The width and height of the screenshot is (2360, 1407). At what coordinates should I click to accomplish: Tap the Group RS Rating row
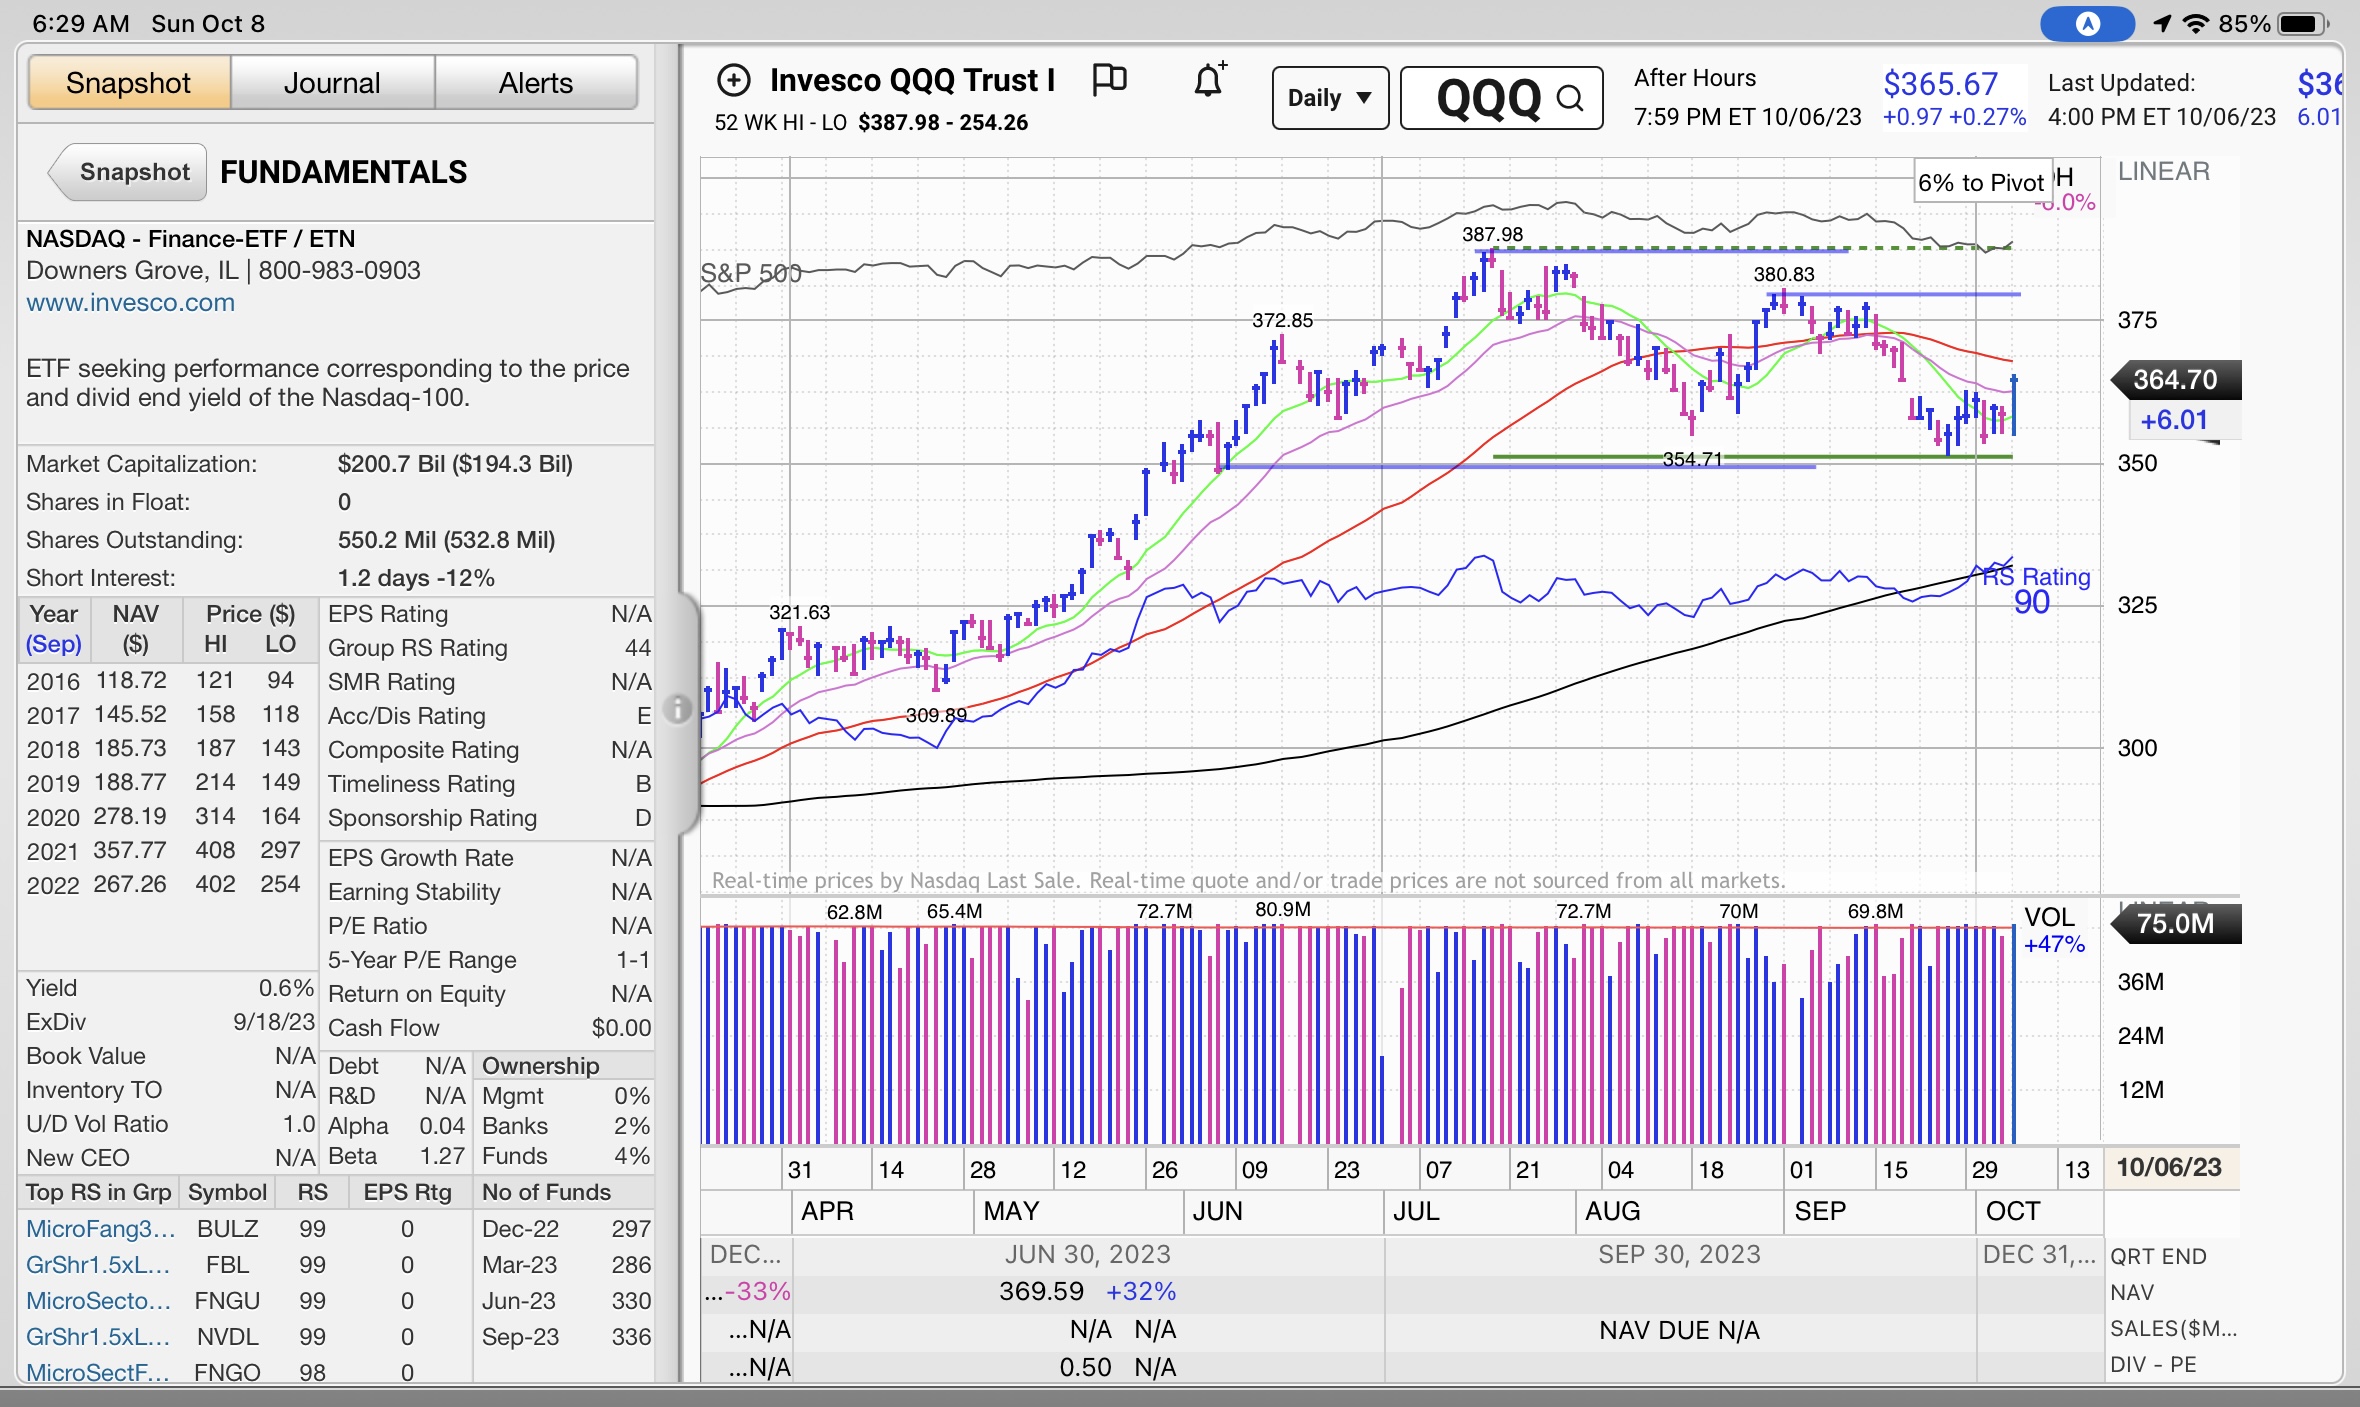click(489, 647)
